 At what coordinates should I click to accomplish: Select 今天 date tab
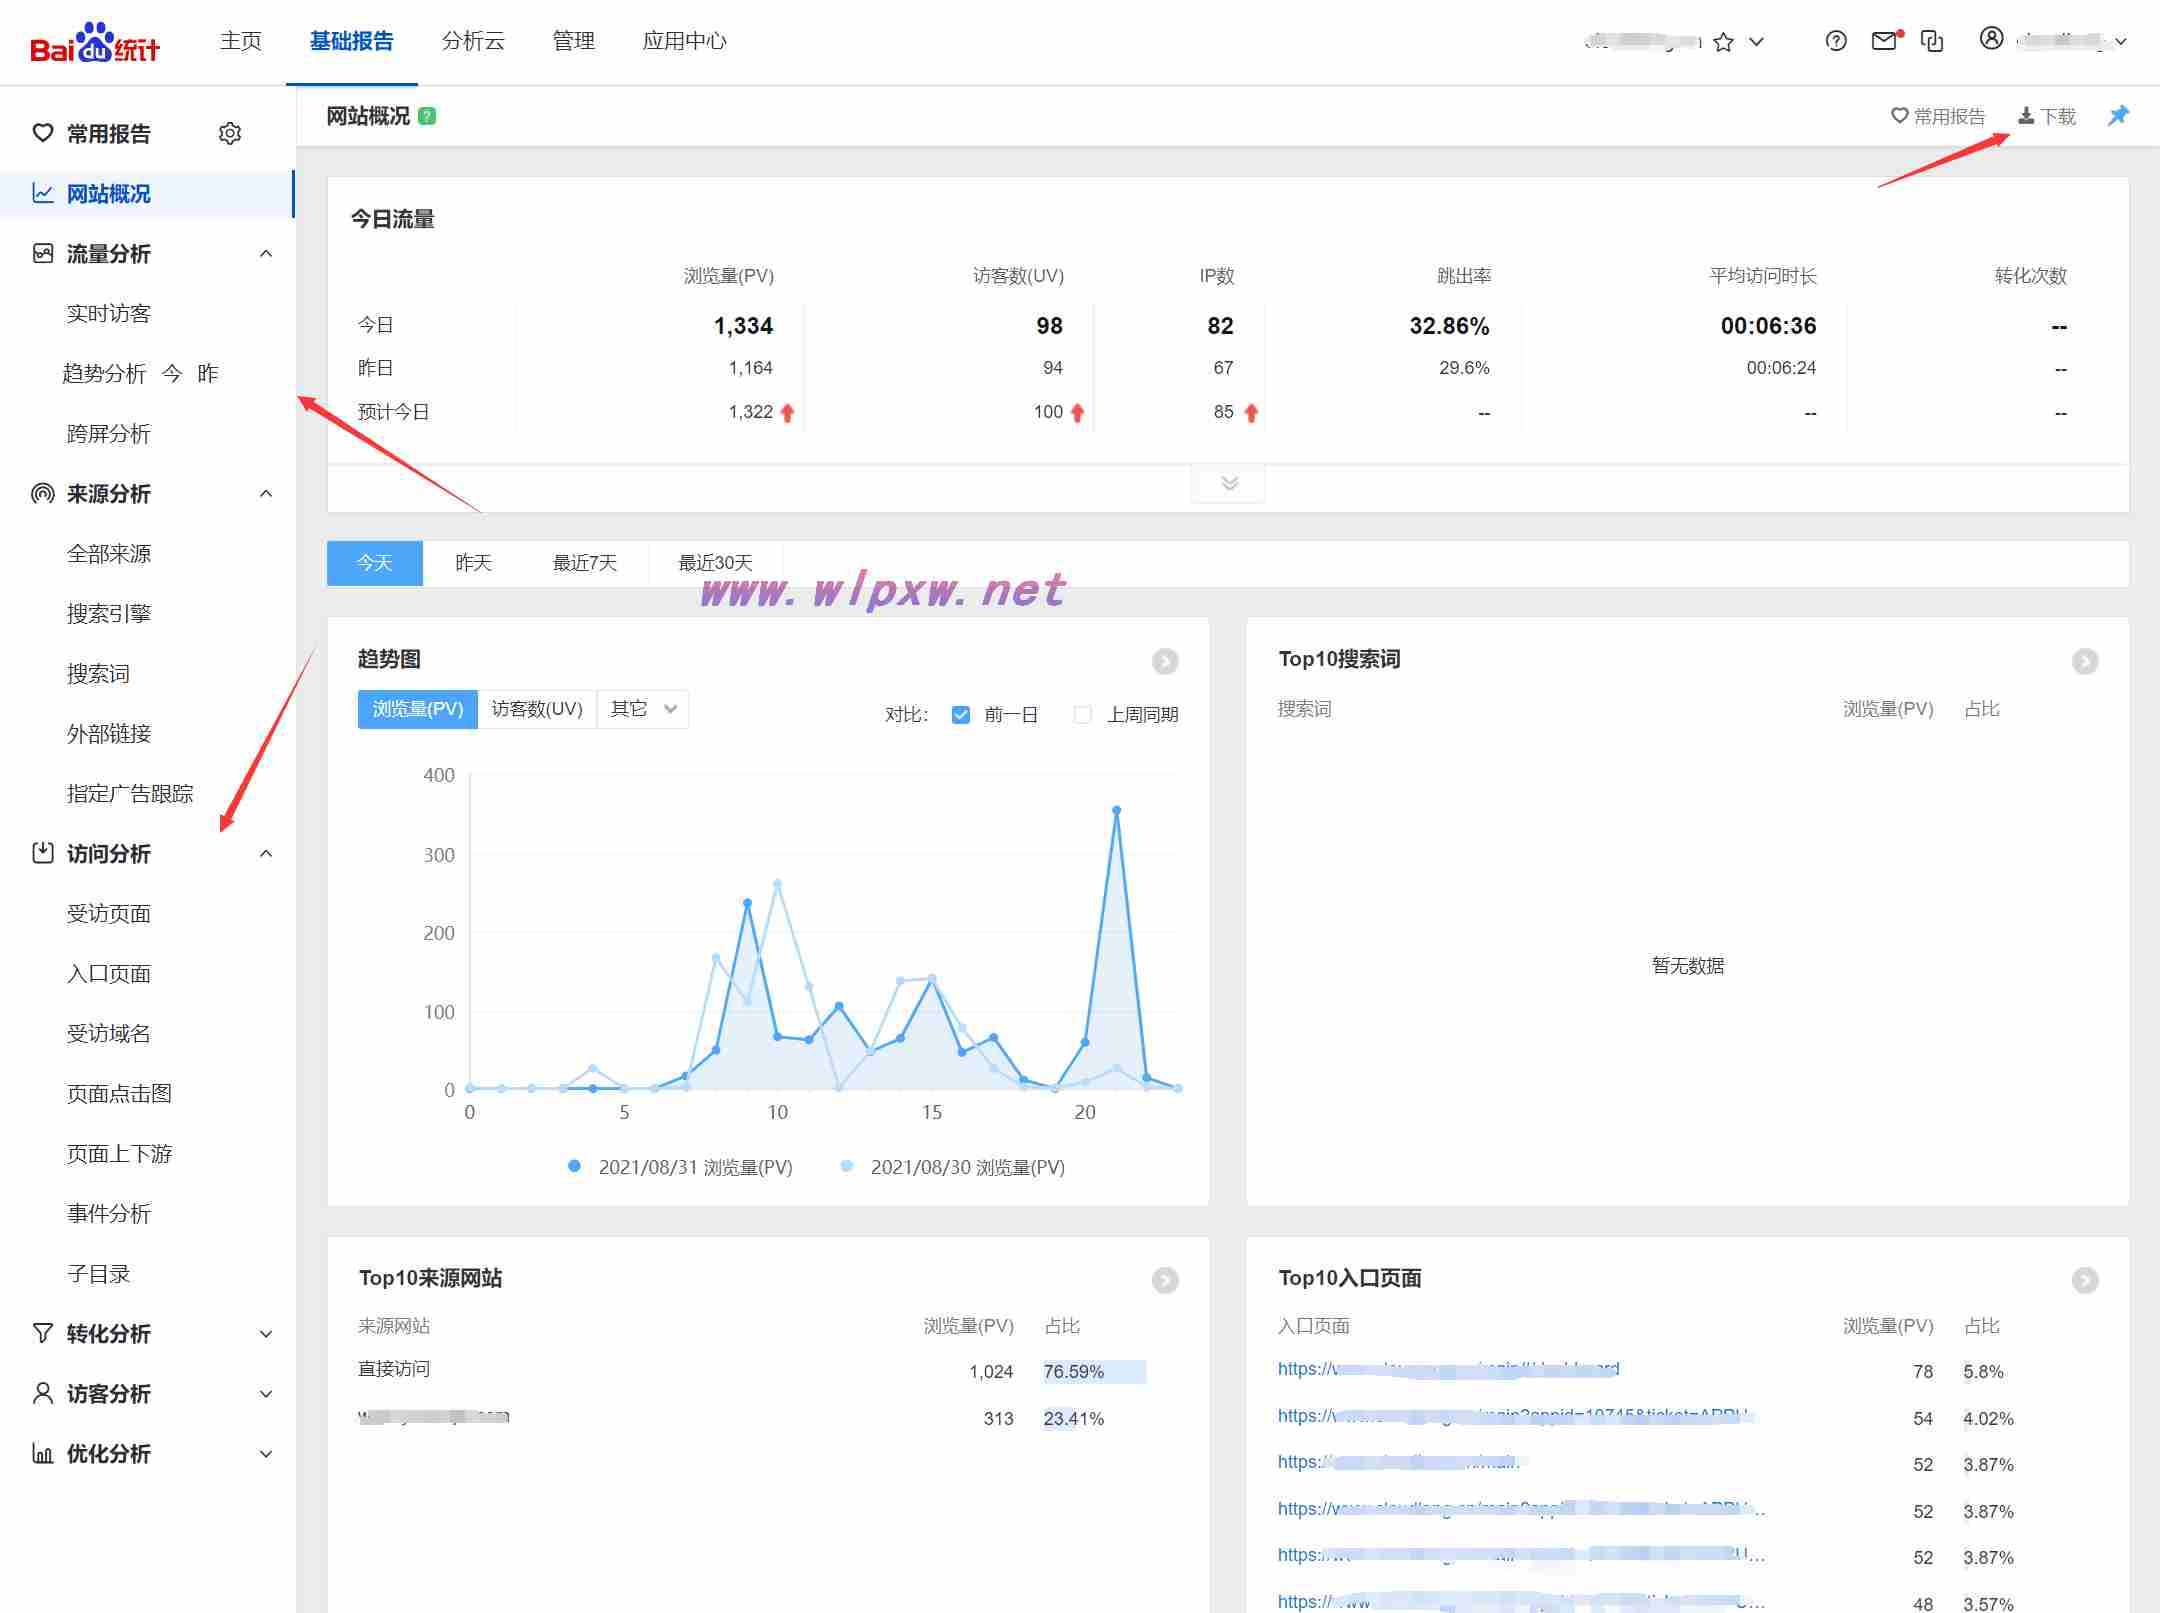pos(375,563)
